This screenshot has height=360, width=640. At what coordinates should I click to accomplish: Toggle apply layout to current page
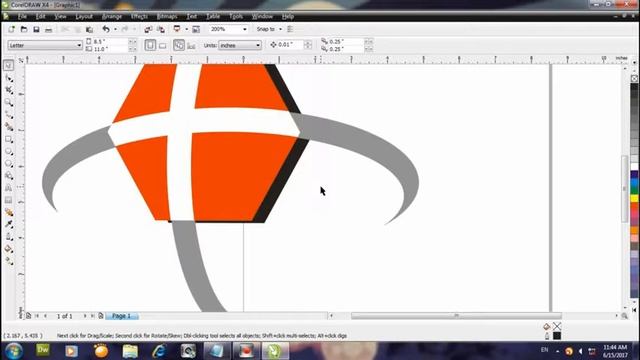191,45
